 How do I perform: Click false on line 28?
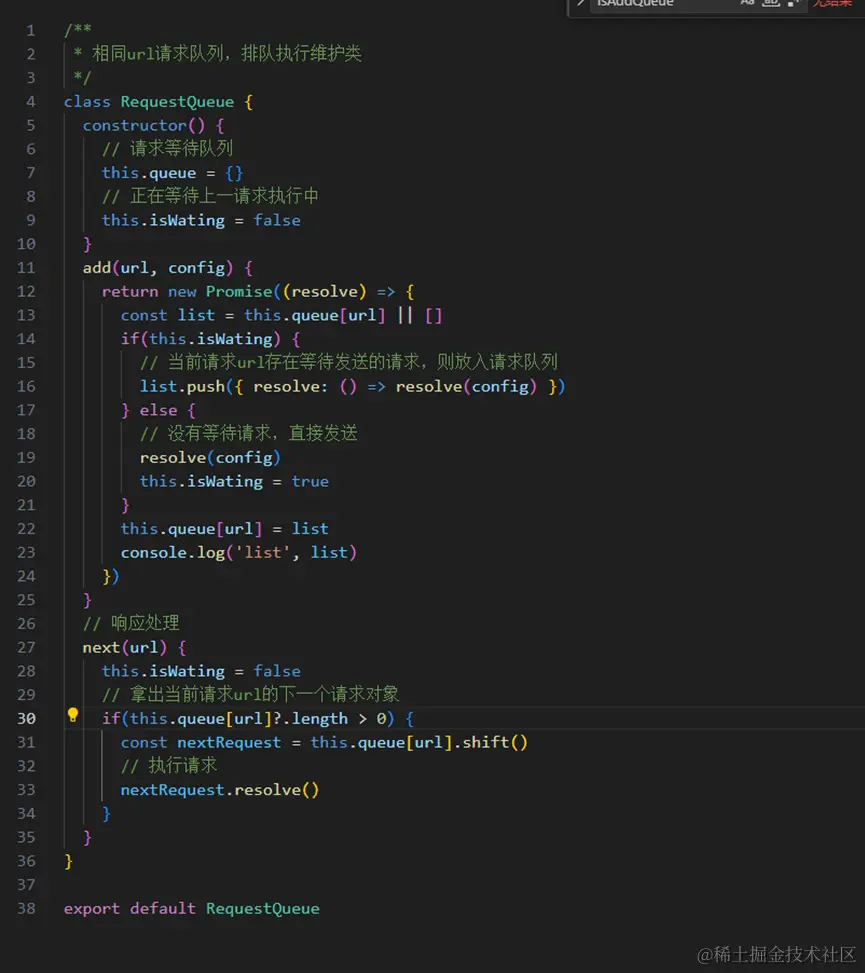(x=277, y=671)
